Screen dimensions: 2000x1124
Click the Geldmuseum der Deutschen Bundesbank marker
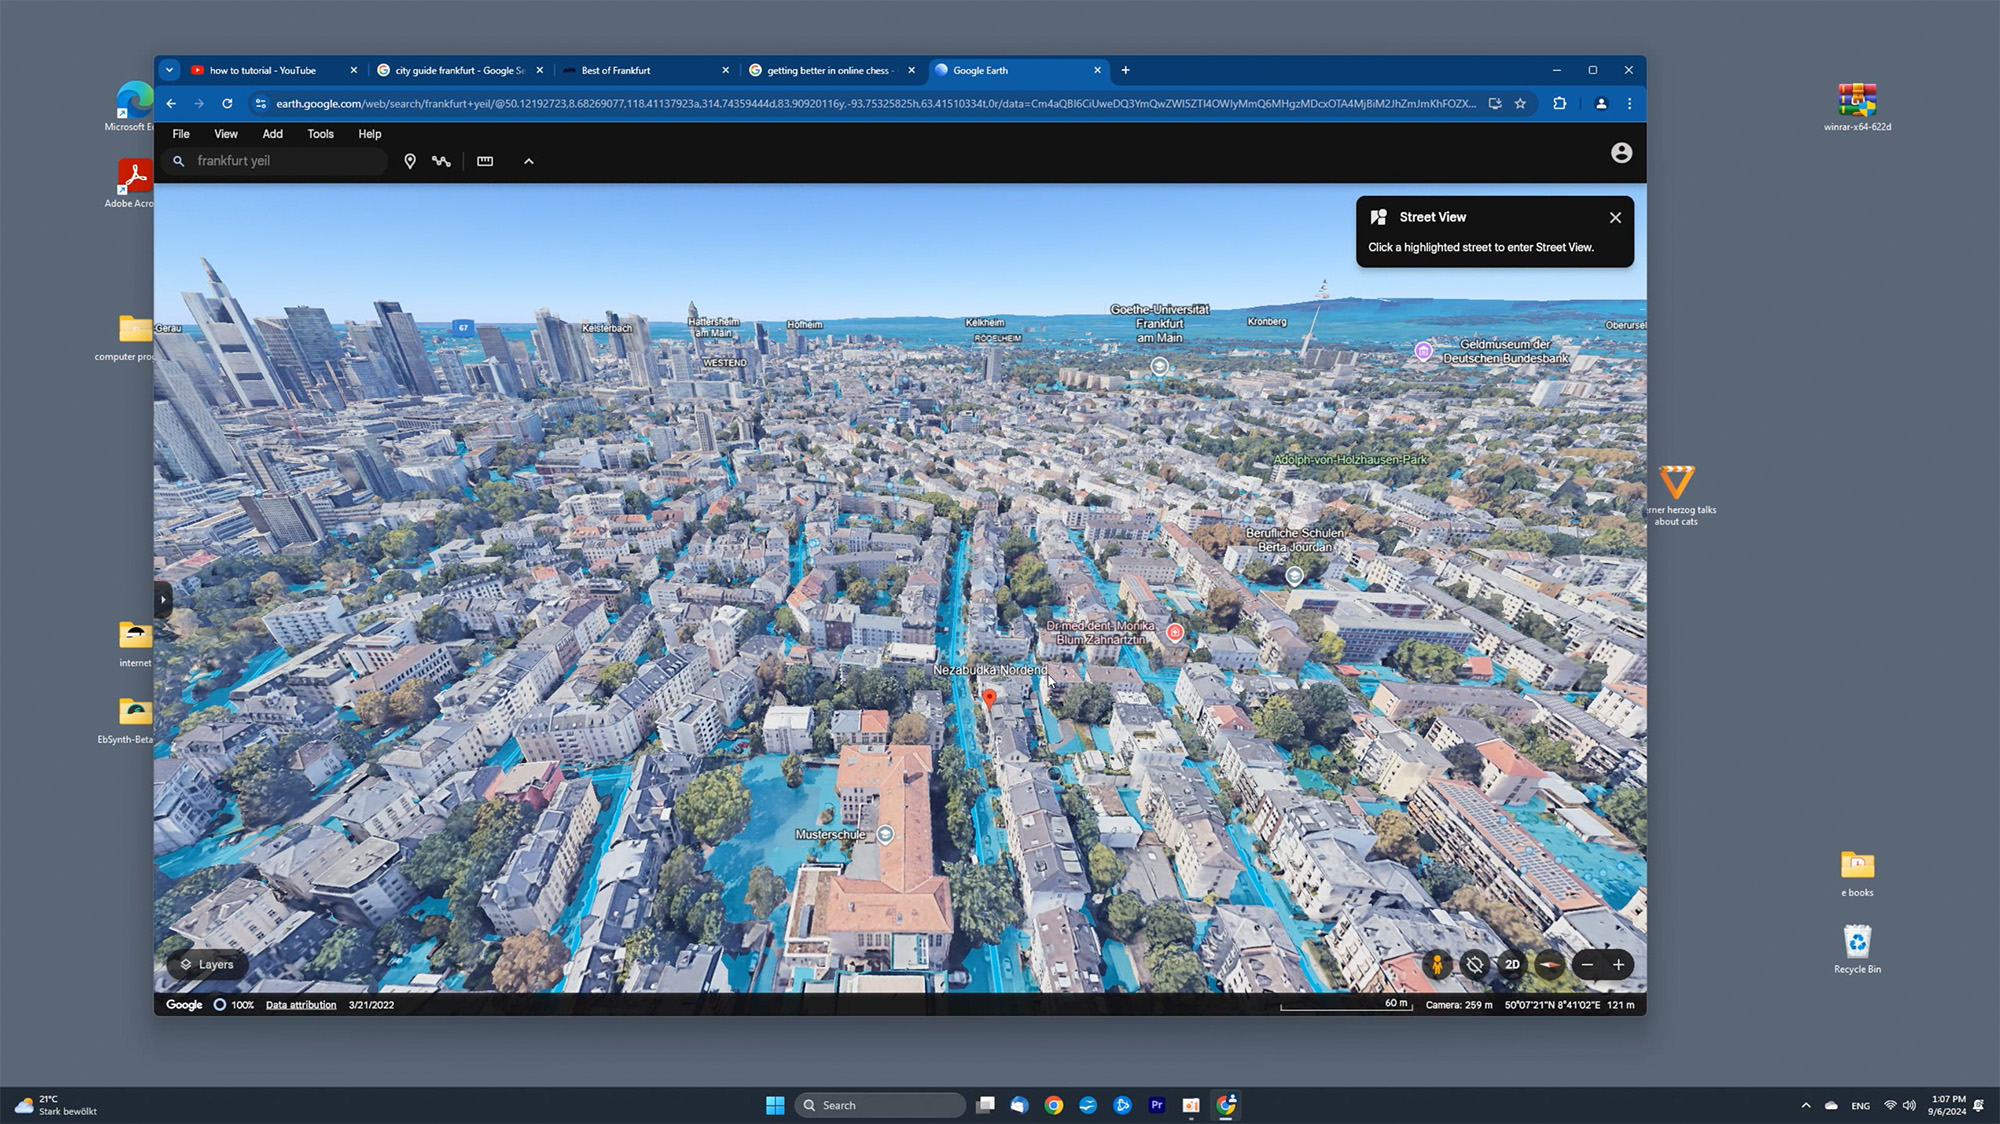1423,351
